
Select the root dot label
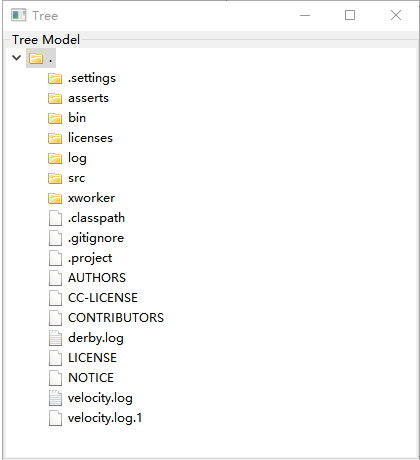coord(50,61)
